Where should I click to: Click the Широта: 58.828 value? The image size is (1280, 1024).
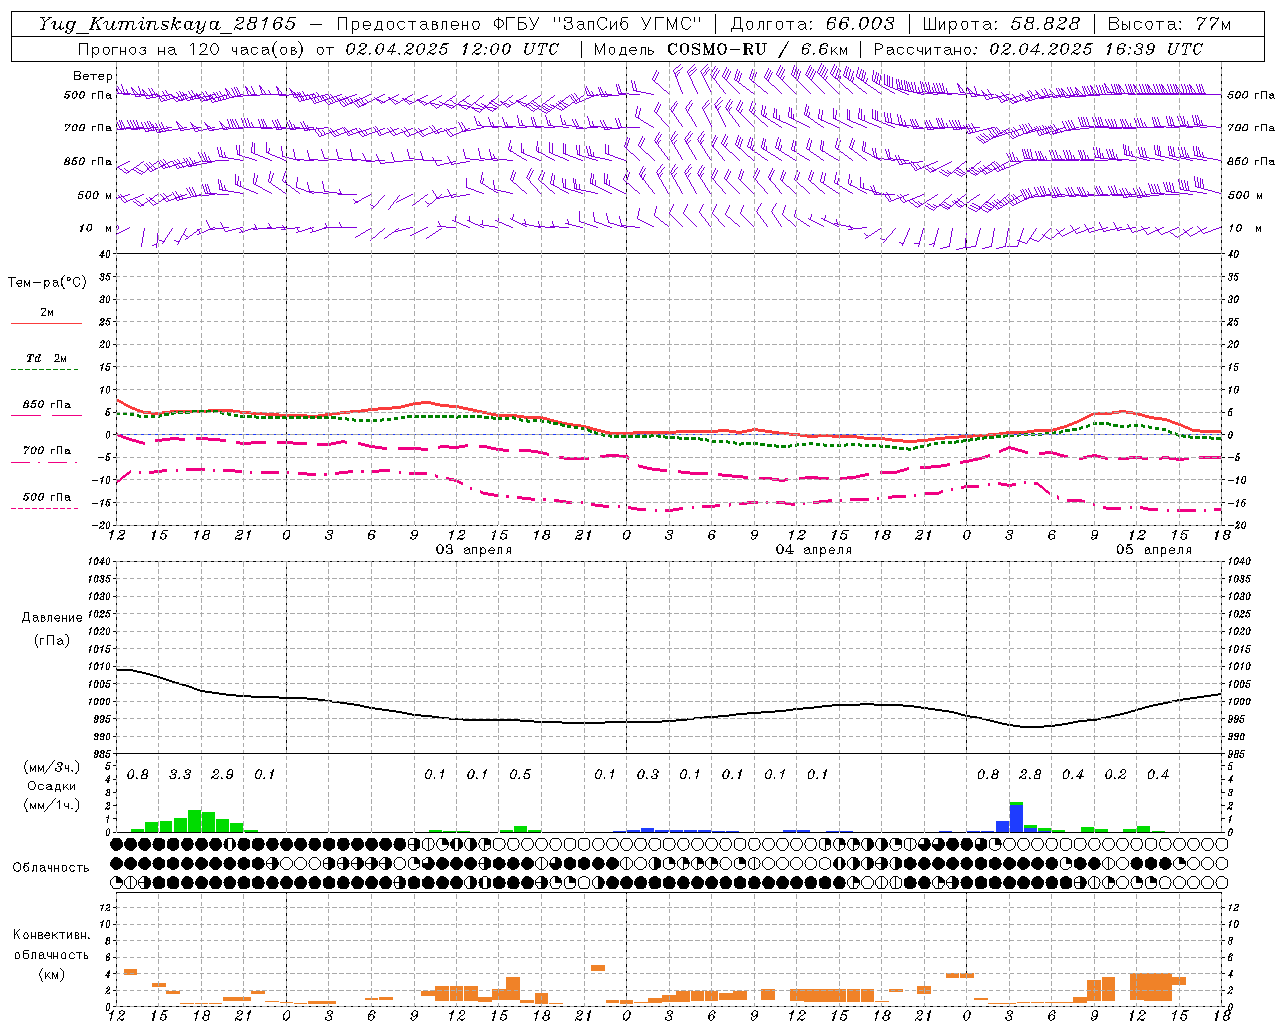coord(1001,24)
